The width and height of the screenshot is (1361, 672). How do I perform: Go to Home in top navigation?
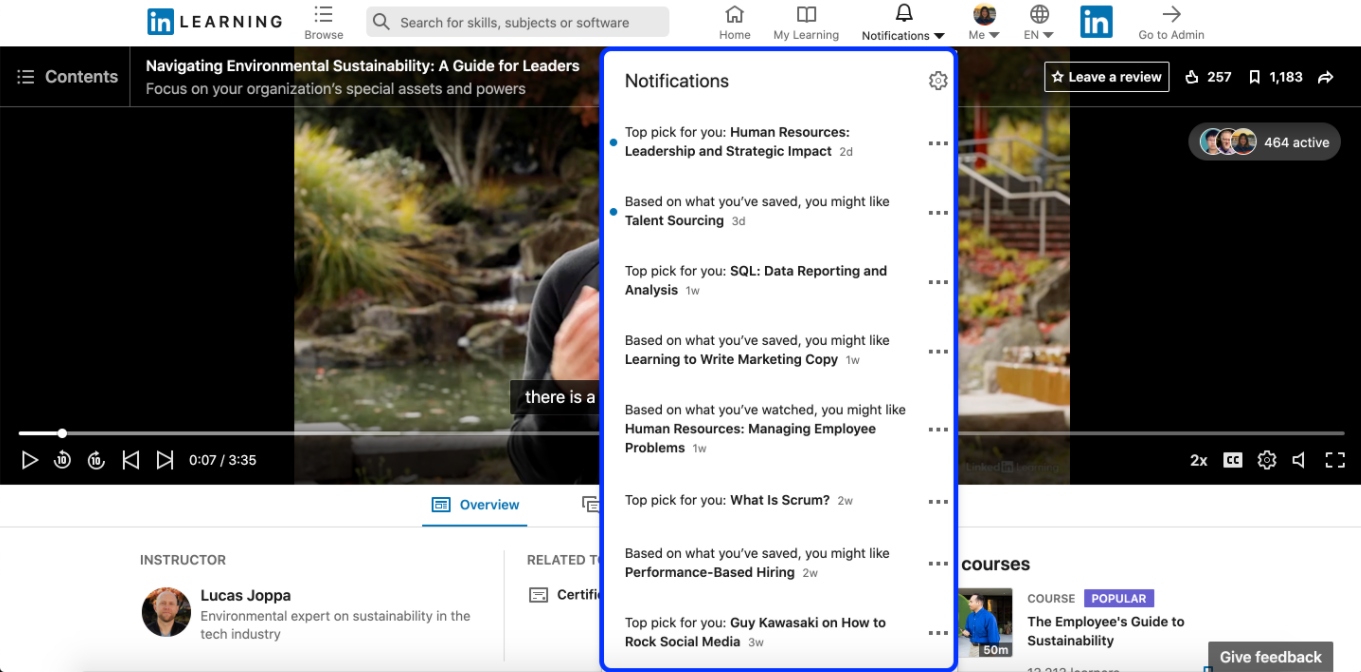coord(734,22)
